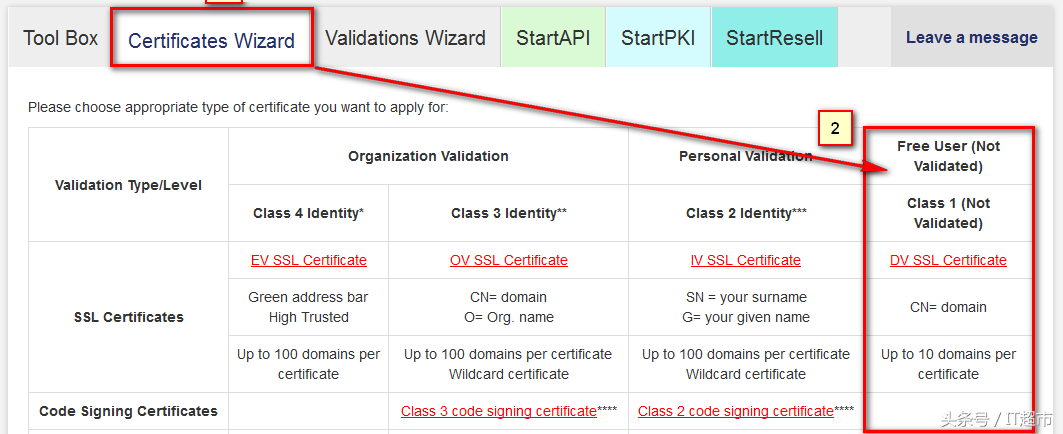Image resolution: width=1063 pixels, height=434 pixels.
Task: Open the Tool Box tab
Action: (x=60, y=38)
